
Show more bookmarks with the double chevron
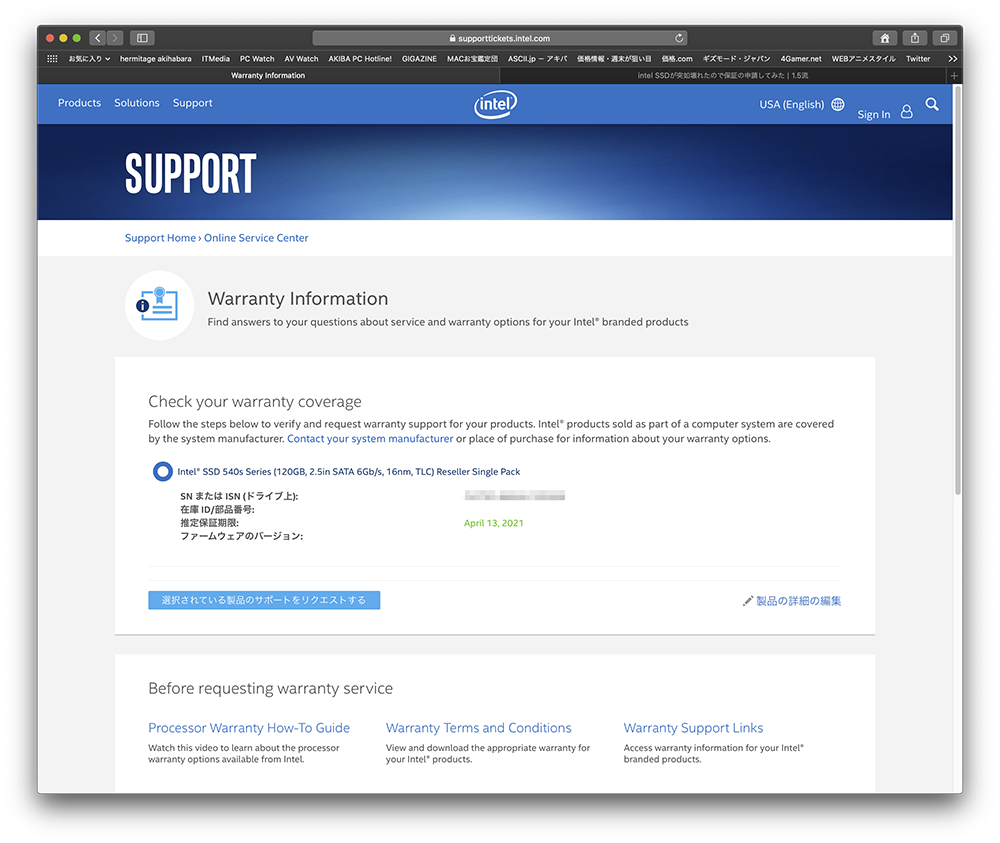coord(952,59)
